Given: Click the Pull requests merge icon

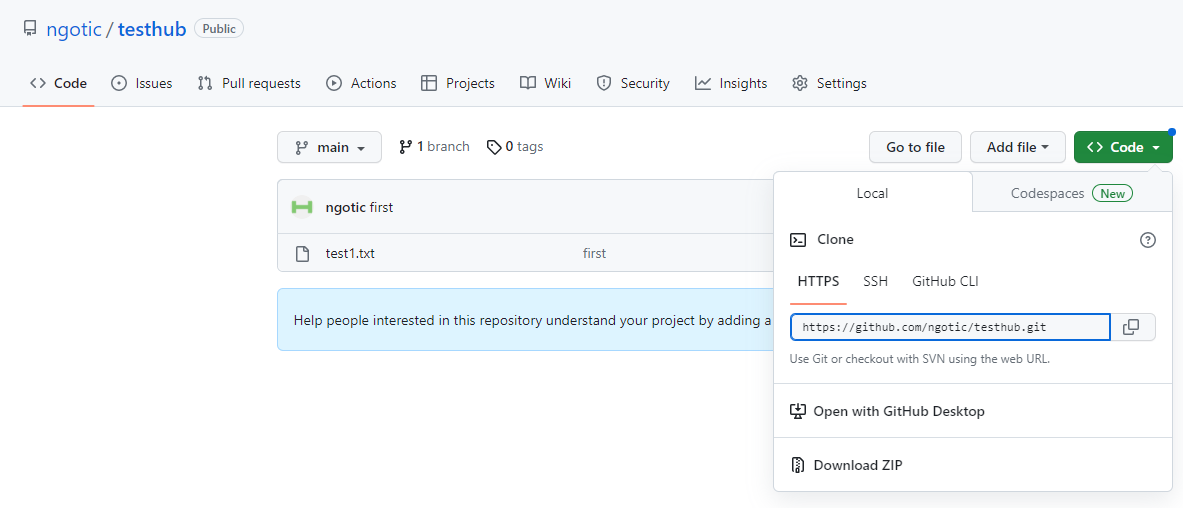Looking at the screenshot, I should pos(204,83).
